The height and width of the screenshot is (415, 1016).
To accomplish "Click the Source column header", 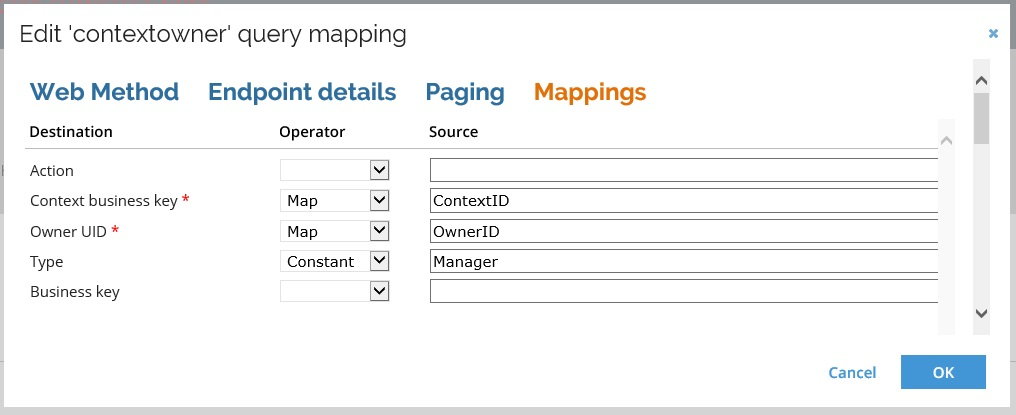I will coord(454,132).
